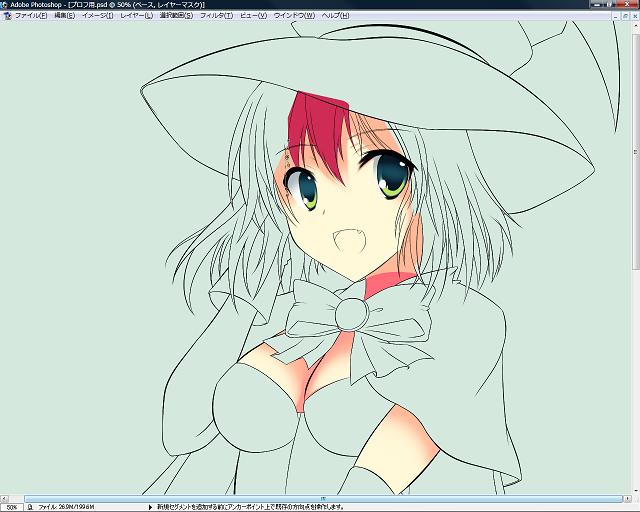Open the ウインドウ(W) menu

(x=294, y=16)
